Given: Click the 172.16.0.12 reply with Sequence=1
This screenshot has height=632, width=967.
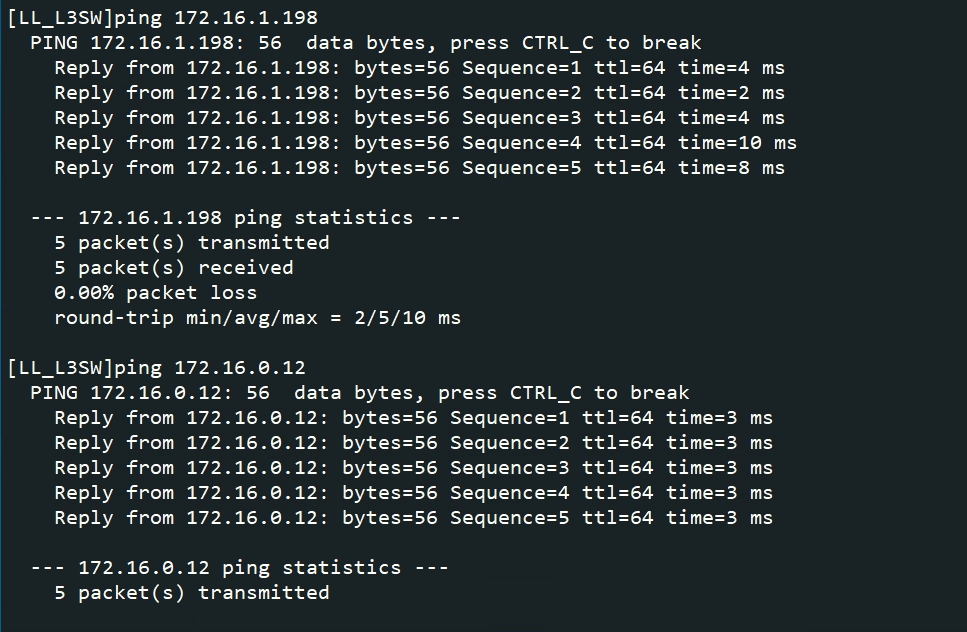Looking at the screenshot, I should tap(413, 418).
